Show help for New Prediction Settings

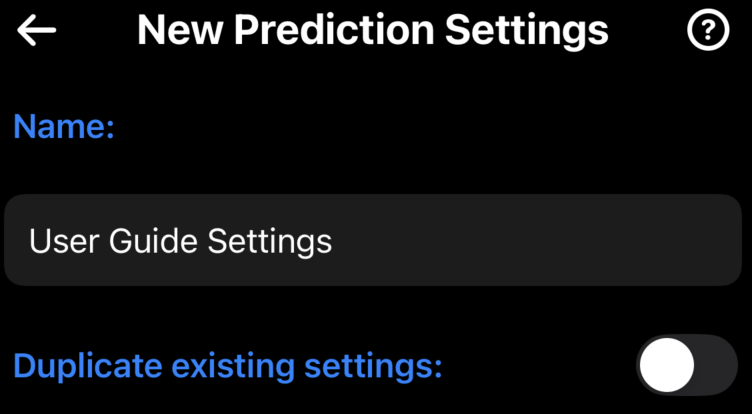pos(708,31)
